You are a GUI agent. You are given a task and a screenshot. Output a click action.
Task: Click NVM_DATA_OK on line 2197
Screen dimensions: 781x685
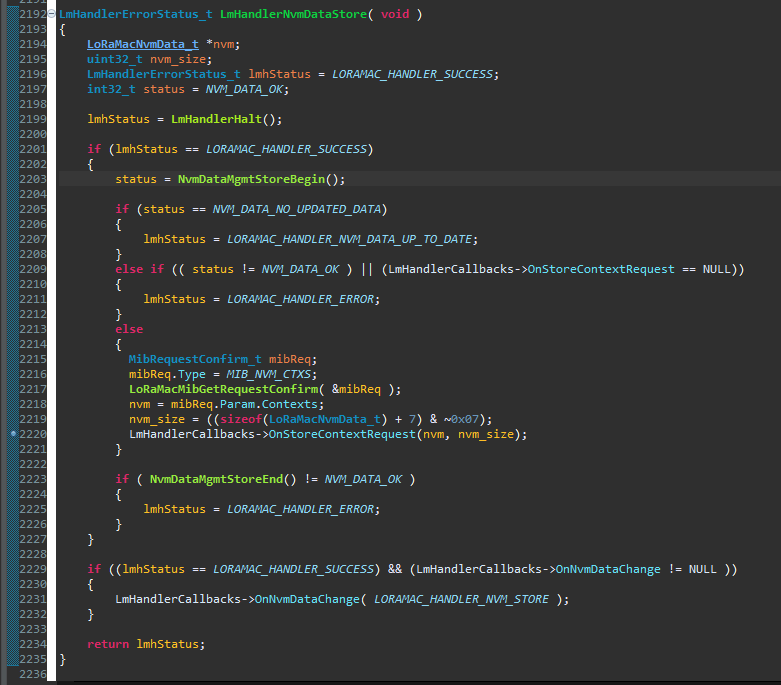(x=244, y=89)
